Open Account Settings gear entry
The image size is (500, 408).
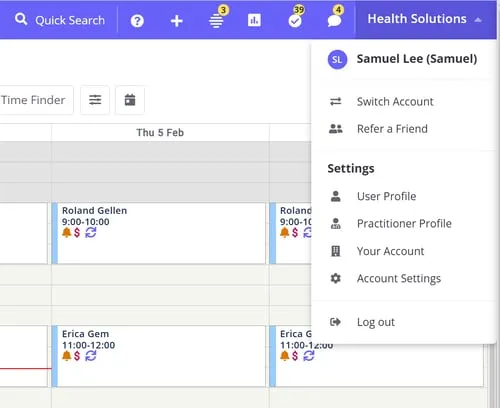(399, 278)
